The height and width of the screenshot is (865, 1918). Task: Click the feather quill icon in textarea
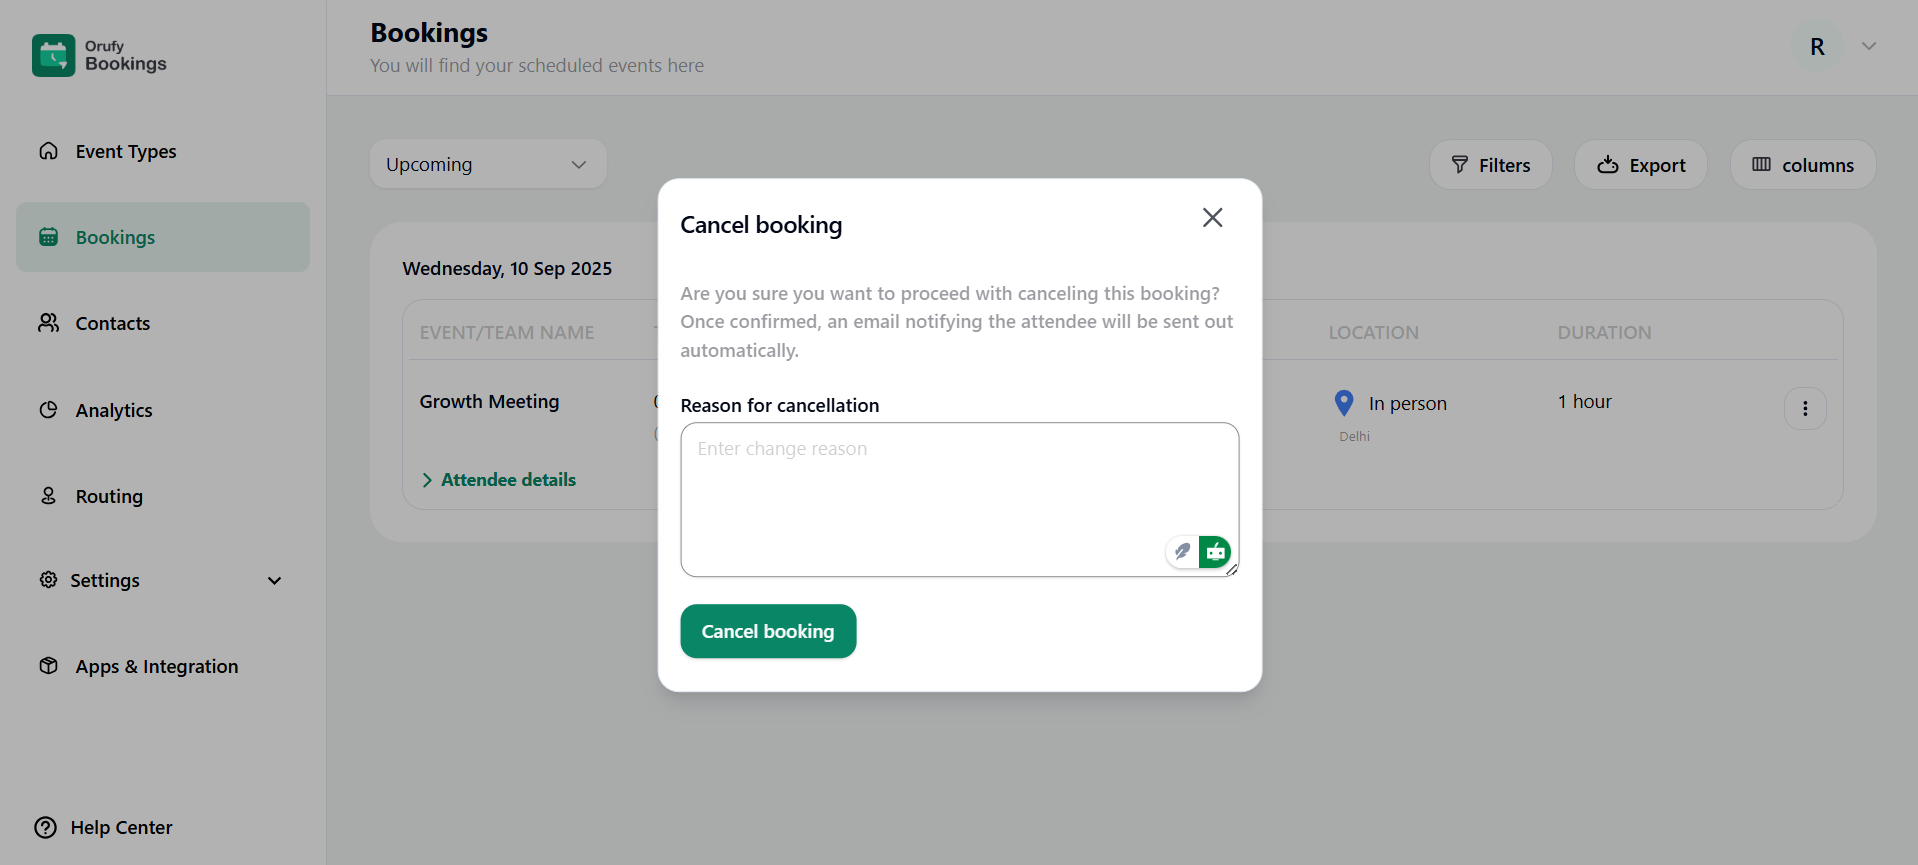coord(1182,552)
